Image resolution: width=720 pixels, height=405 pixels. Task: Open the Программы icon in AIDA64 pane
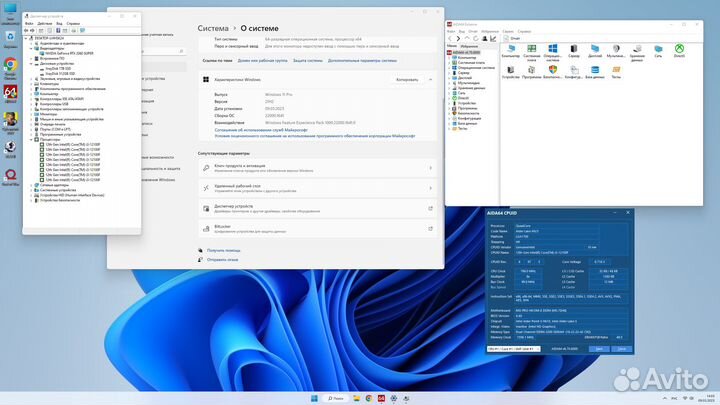click(532, 70)
